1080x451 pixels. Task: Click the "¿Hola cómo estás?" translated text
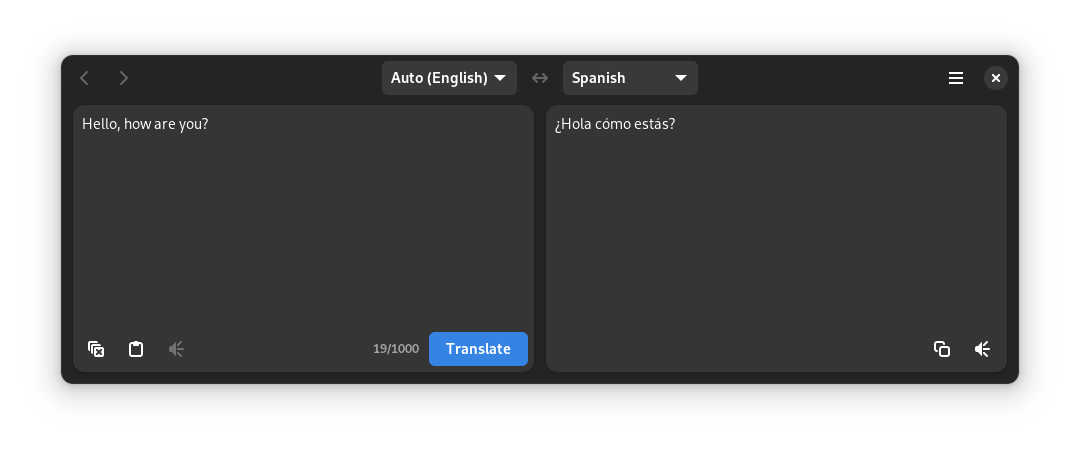tap(615, 124)
